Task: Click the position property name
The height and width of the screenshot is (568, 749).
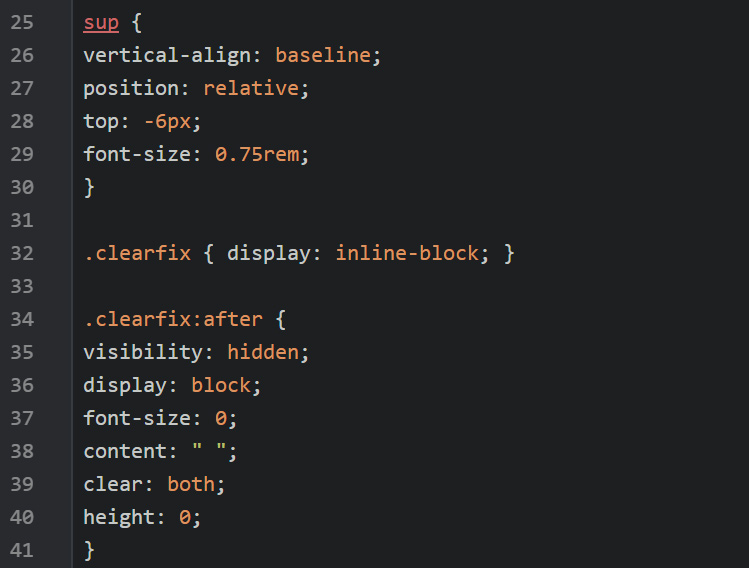Action: coord(131,88)
